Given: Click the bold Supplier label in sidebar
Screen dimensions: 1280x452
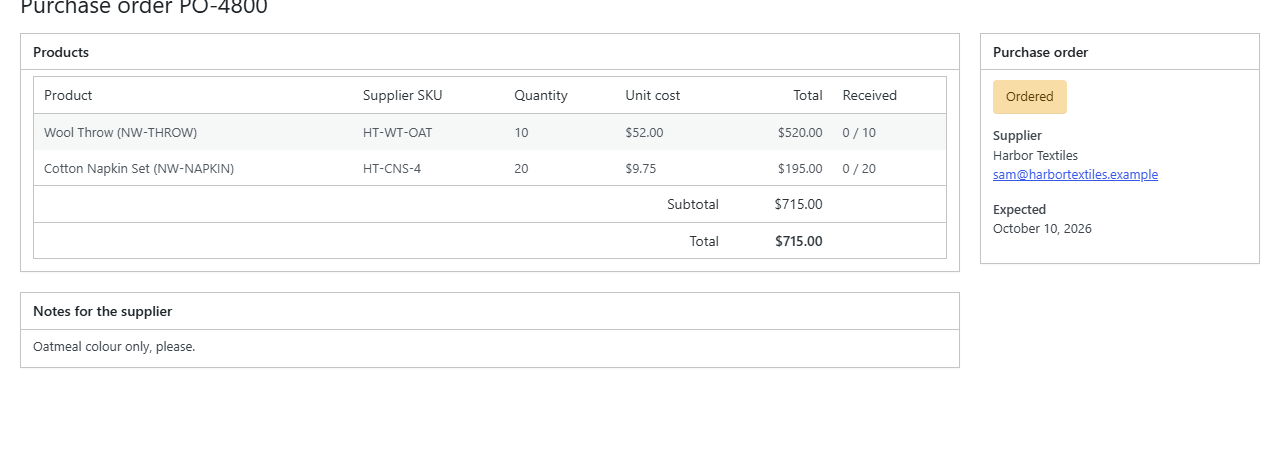Looking at the screenshot, I should [x=1017, y=135].
